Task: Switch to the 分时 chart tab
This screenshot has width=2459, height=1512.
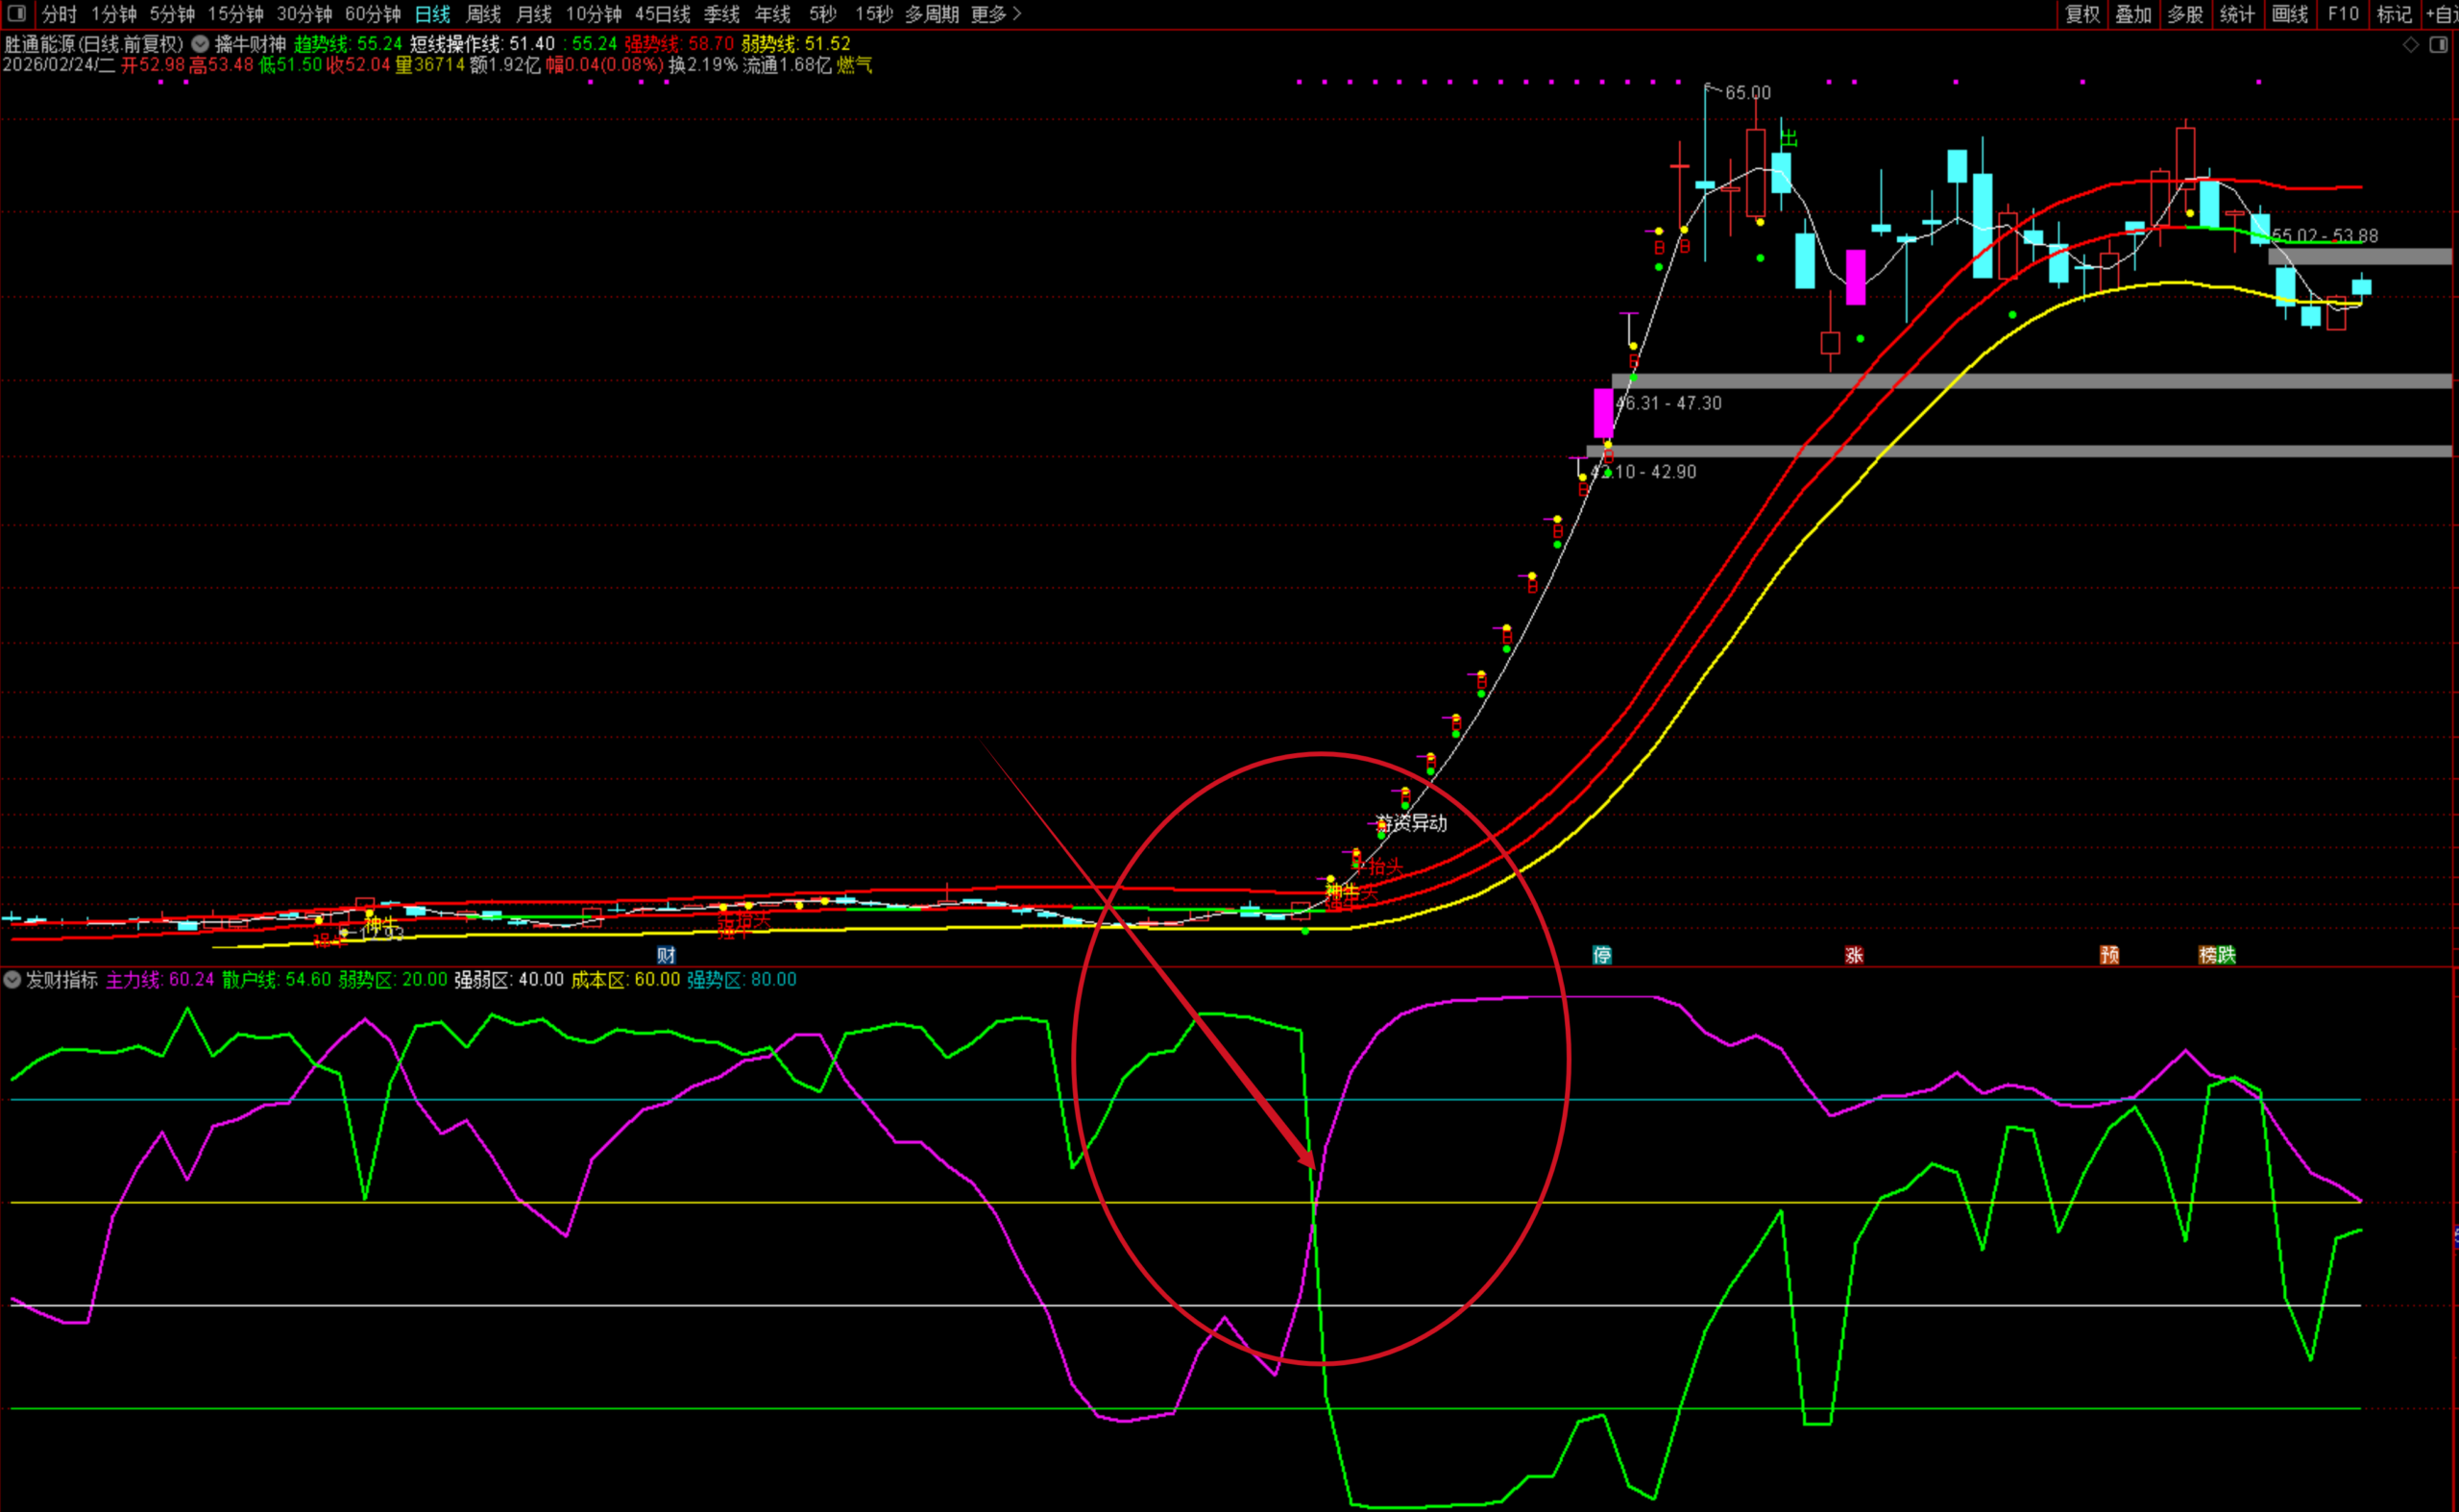Action: pos(59,14)
